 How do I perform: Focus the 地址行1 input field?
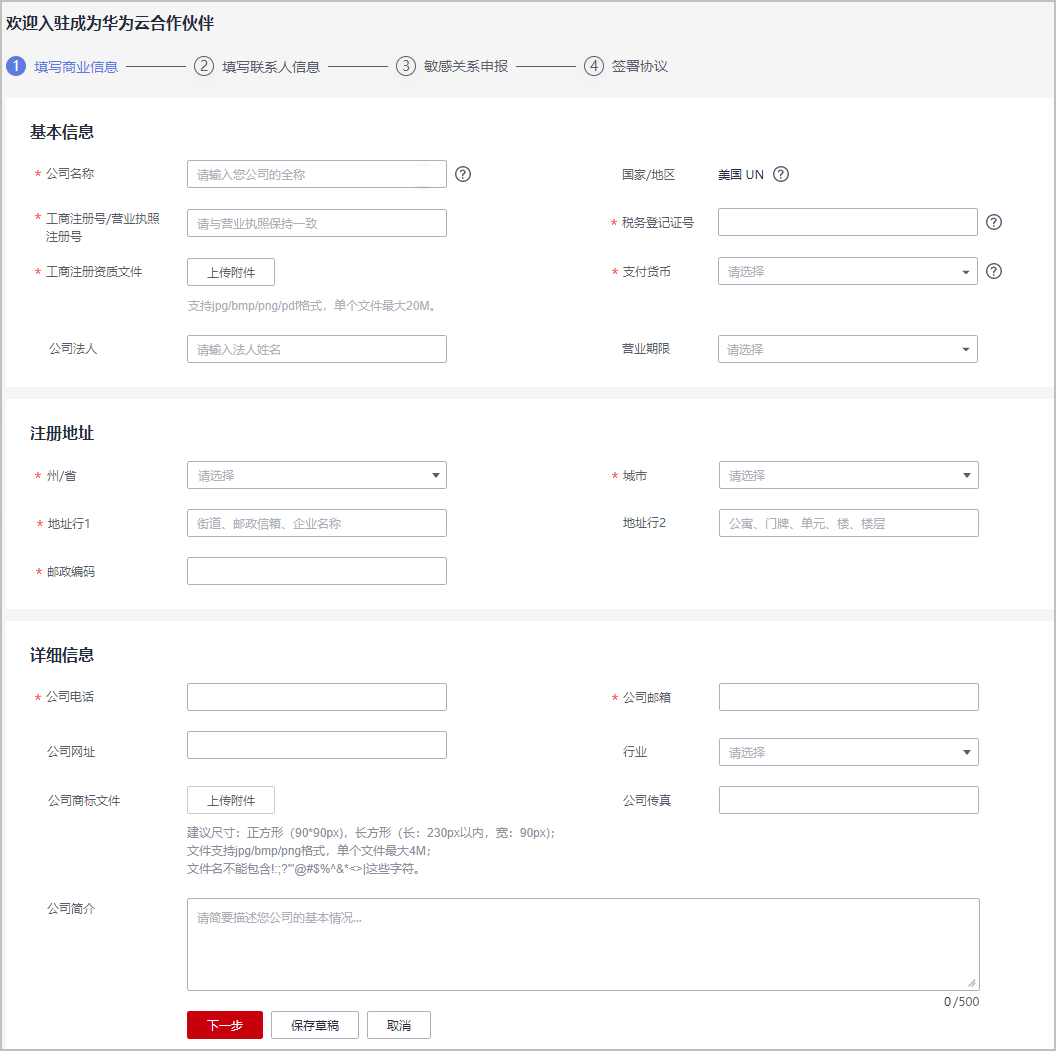coord(317,523)
